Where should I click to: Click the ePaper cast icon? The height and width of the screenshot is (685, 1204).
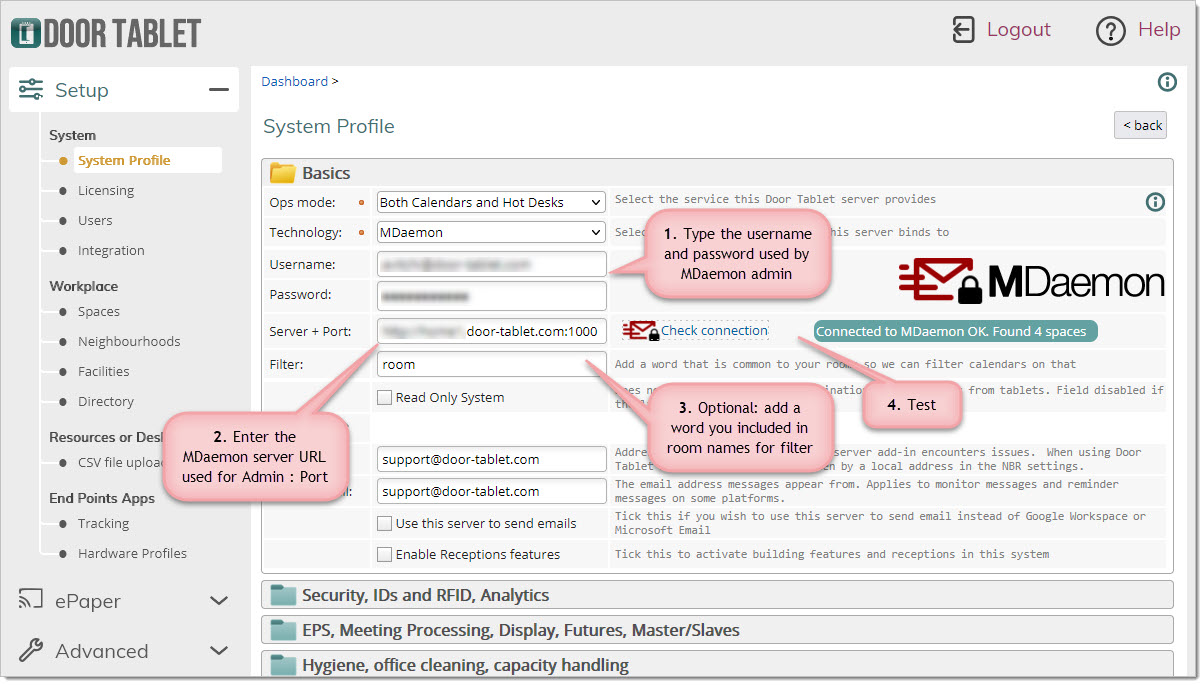pos(31,600)
